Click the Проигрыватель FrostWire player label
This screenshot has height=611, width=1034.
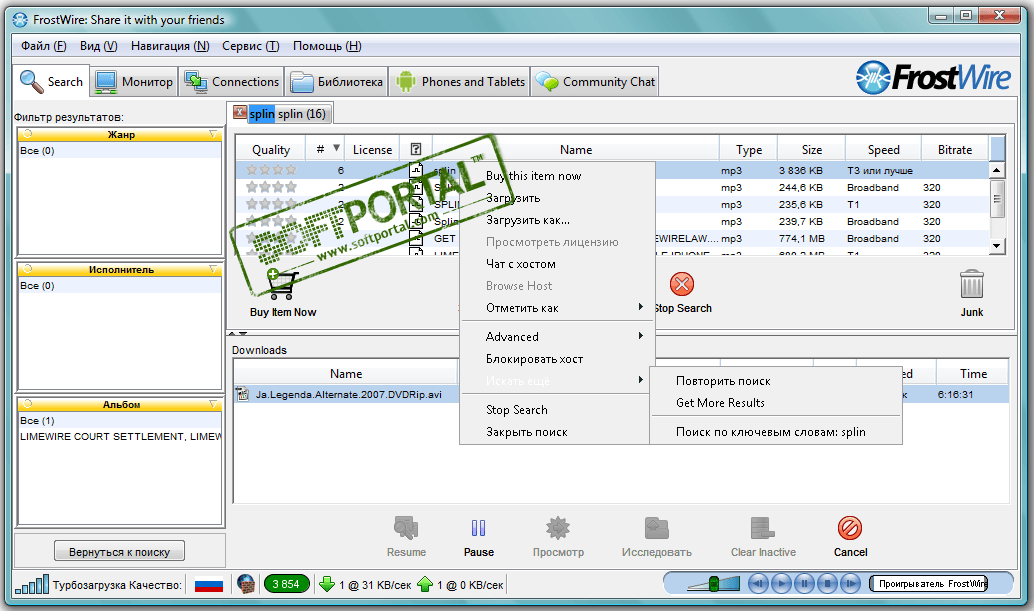point(928,583)
